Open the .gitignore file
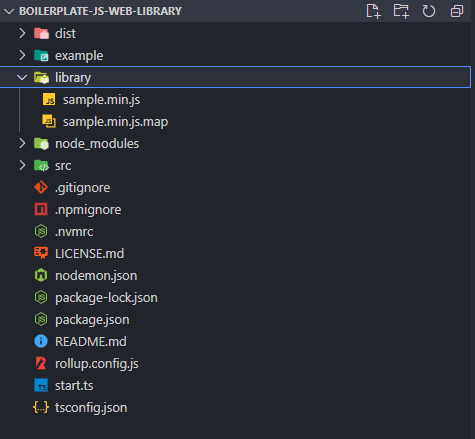The height and width of the screenshot is (439, 475). pos(83,188)
